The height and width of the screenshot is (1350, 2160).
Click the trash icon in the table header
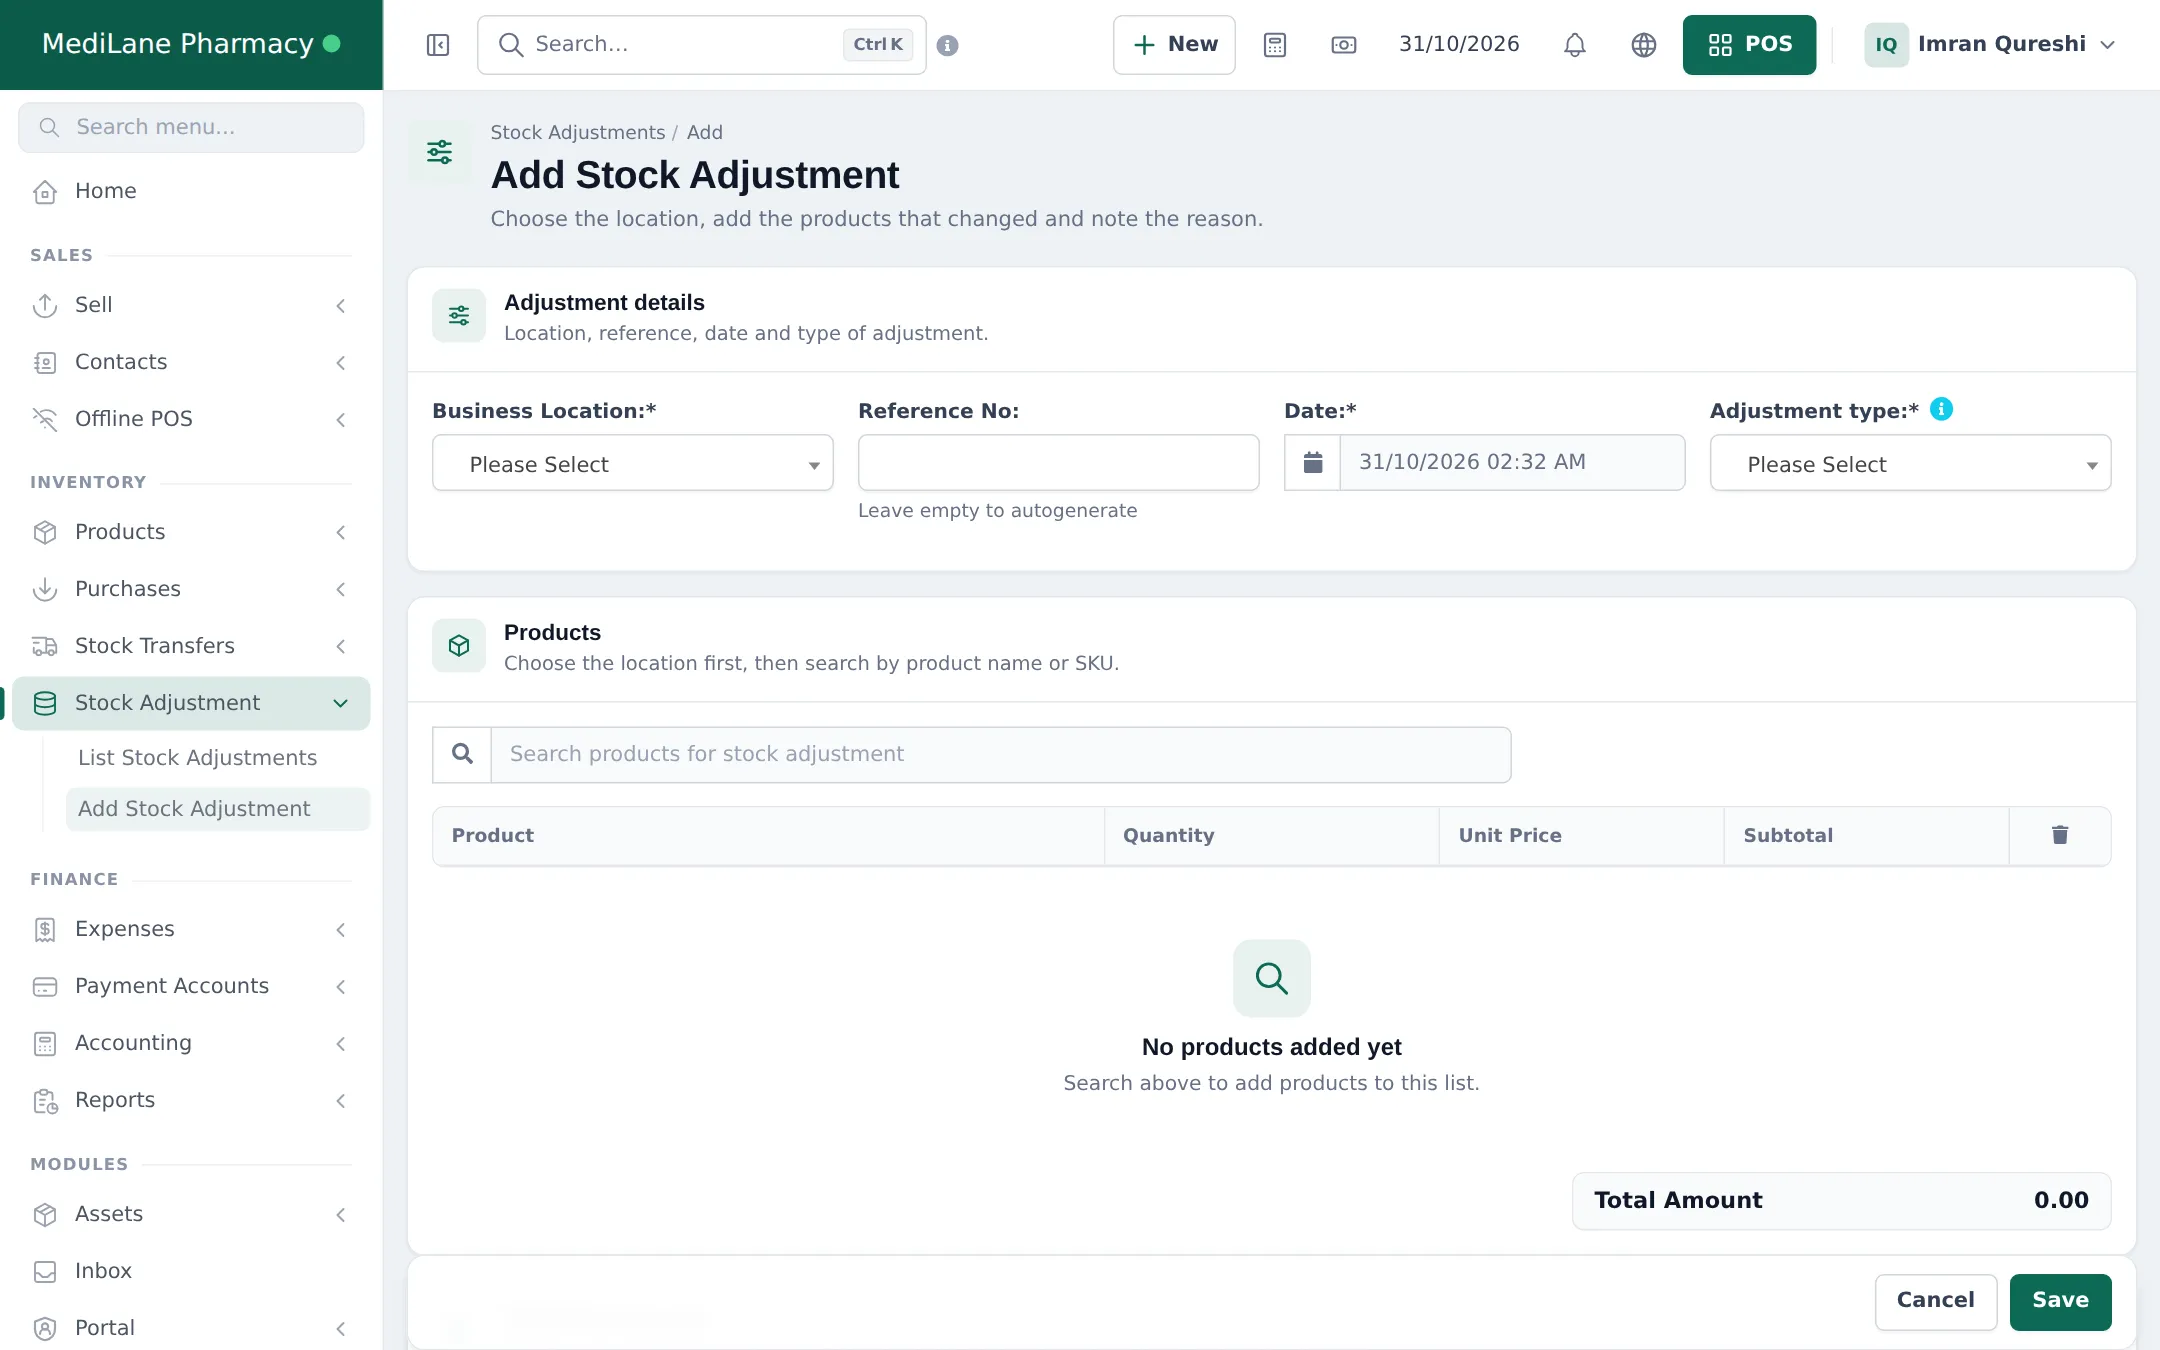coord(2060,835)
